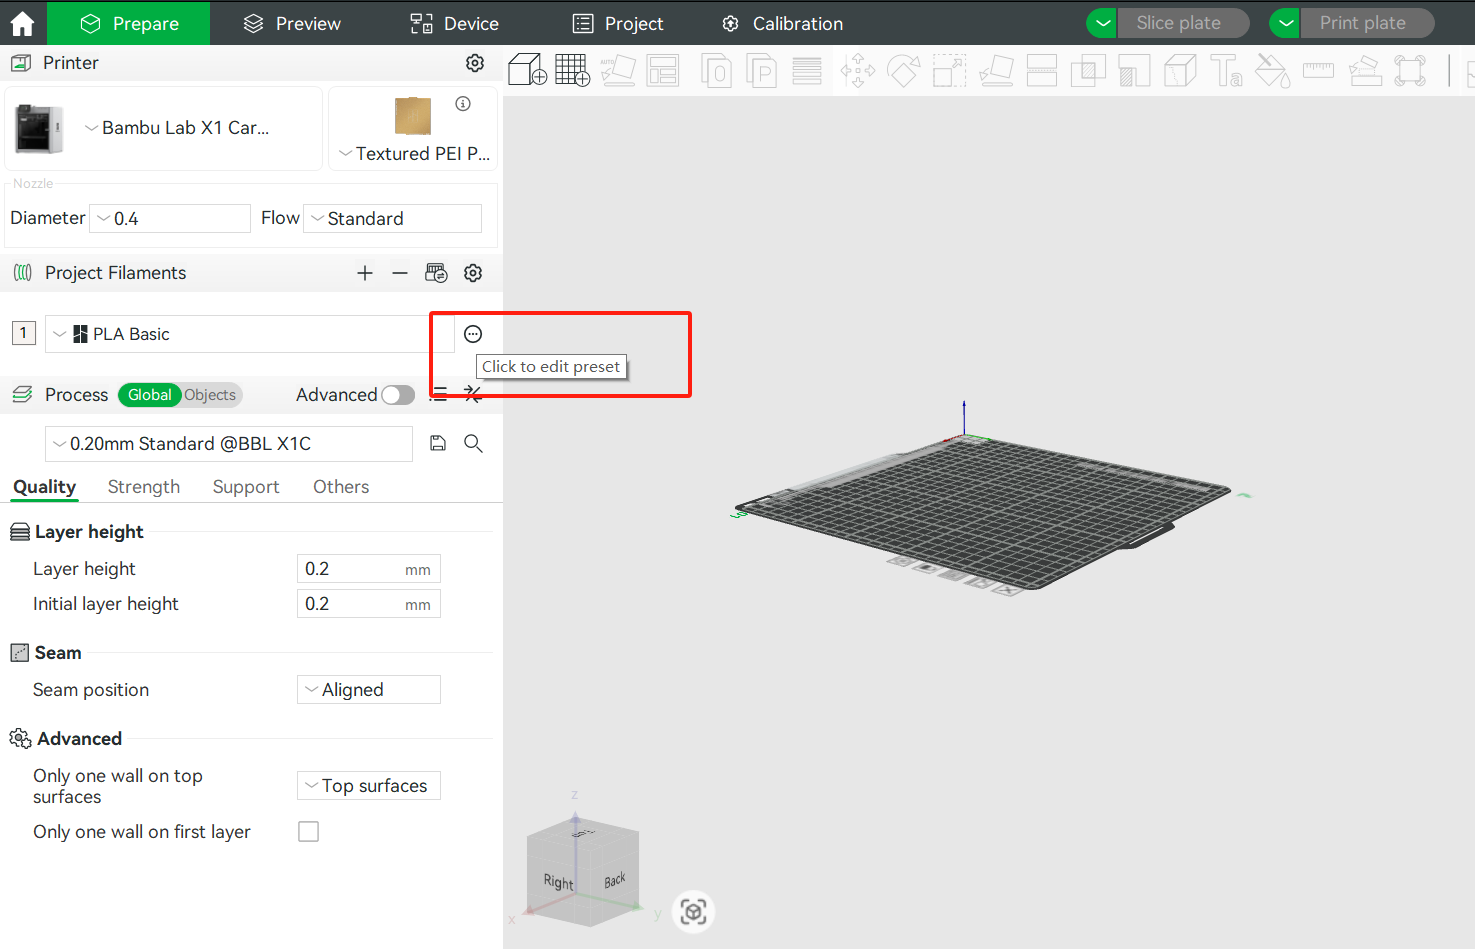Switch to the Strength tab

pos(144,487)
